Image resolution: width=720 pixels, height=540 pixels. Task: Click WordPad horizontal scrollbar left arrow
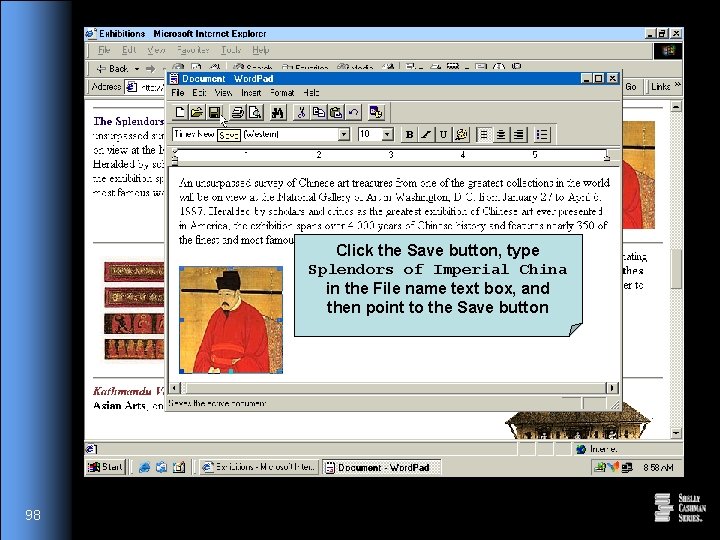coord(174,388)
